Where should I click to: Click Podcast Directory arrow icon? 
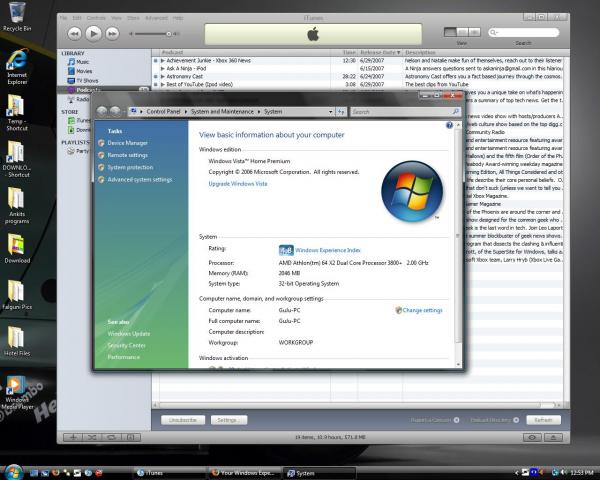[516, 420]
